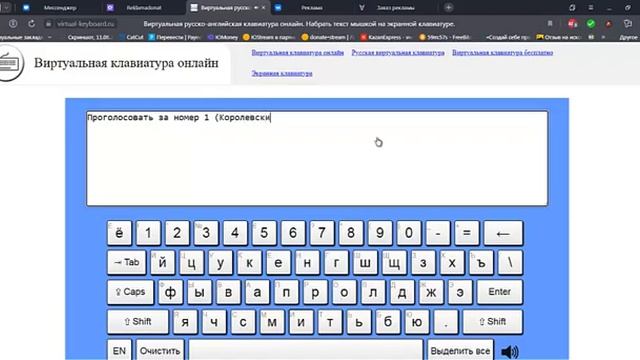The width and height of the screenshot is (640, 360).
Task: Click the Enter key
Action: [500, 292]
